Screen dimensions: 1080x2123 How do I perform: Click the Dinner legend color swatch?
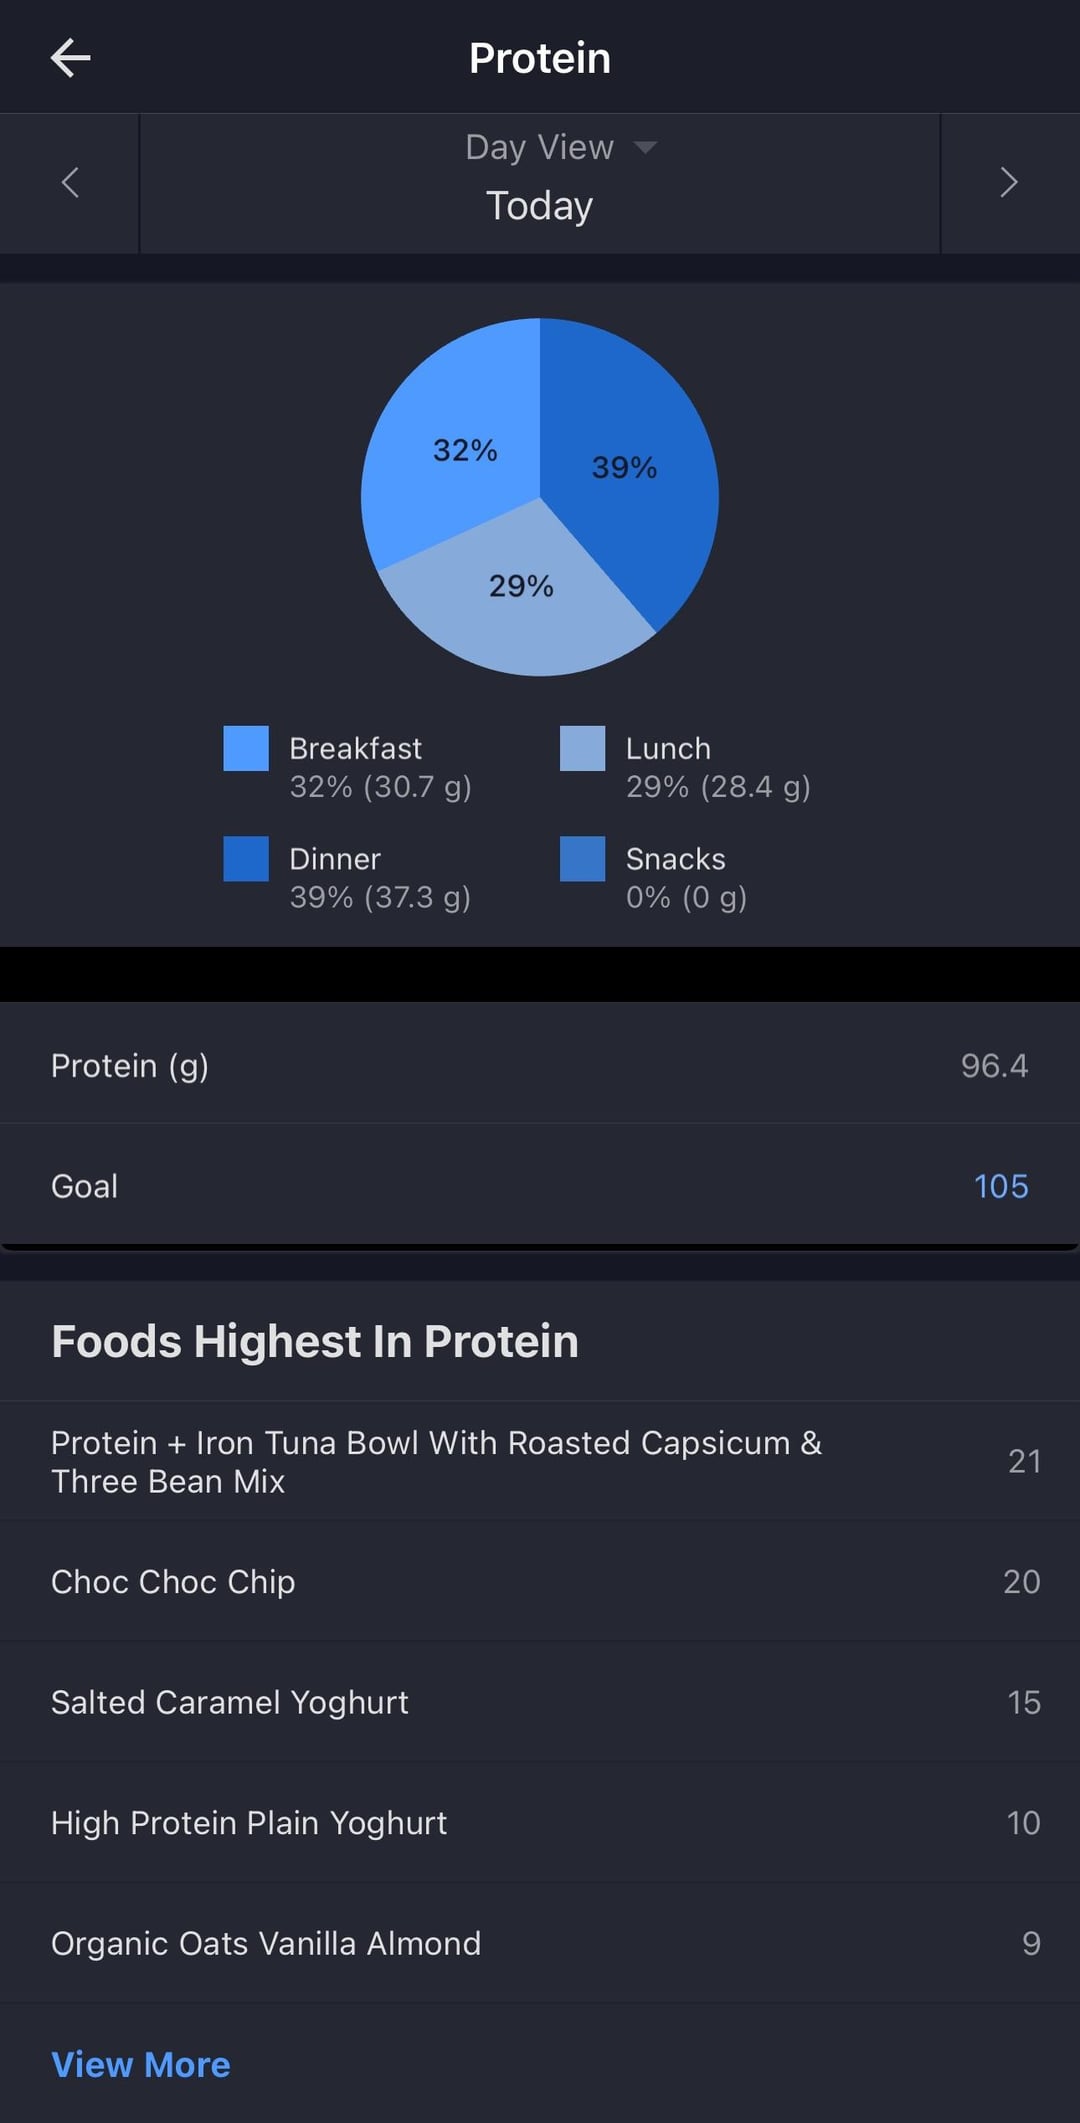246,859
